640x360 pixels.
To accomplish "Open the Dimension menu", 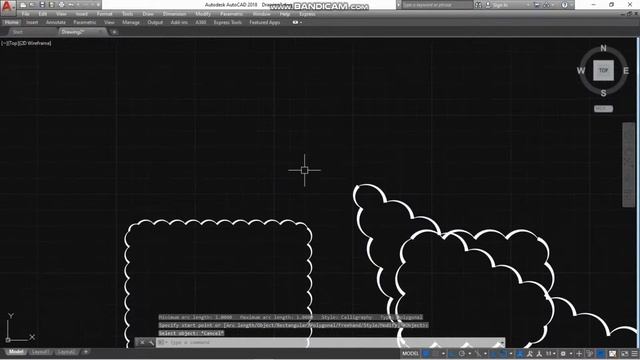I will pyautogui.click(x=175, y=14).
